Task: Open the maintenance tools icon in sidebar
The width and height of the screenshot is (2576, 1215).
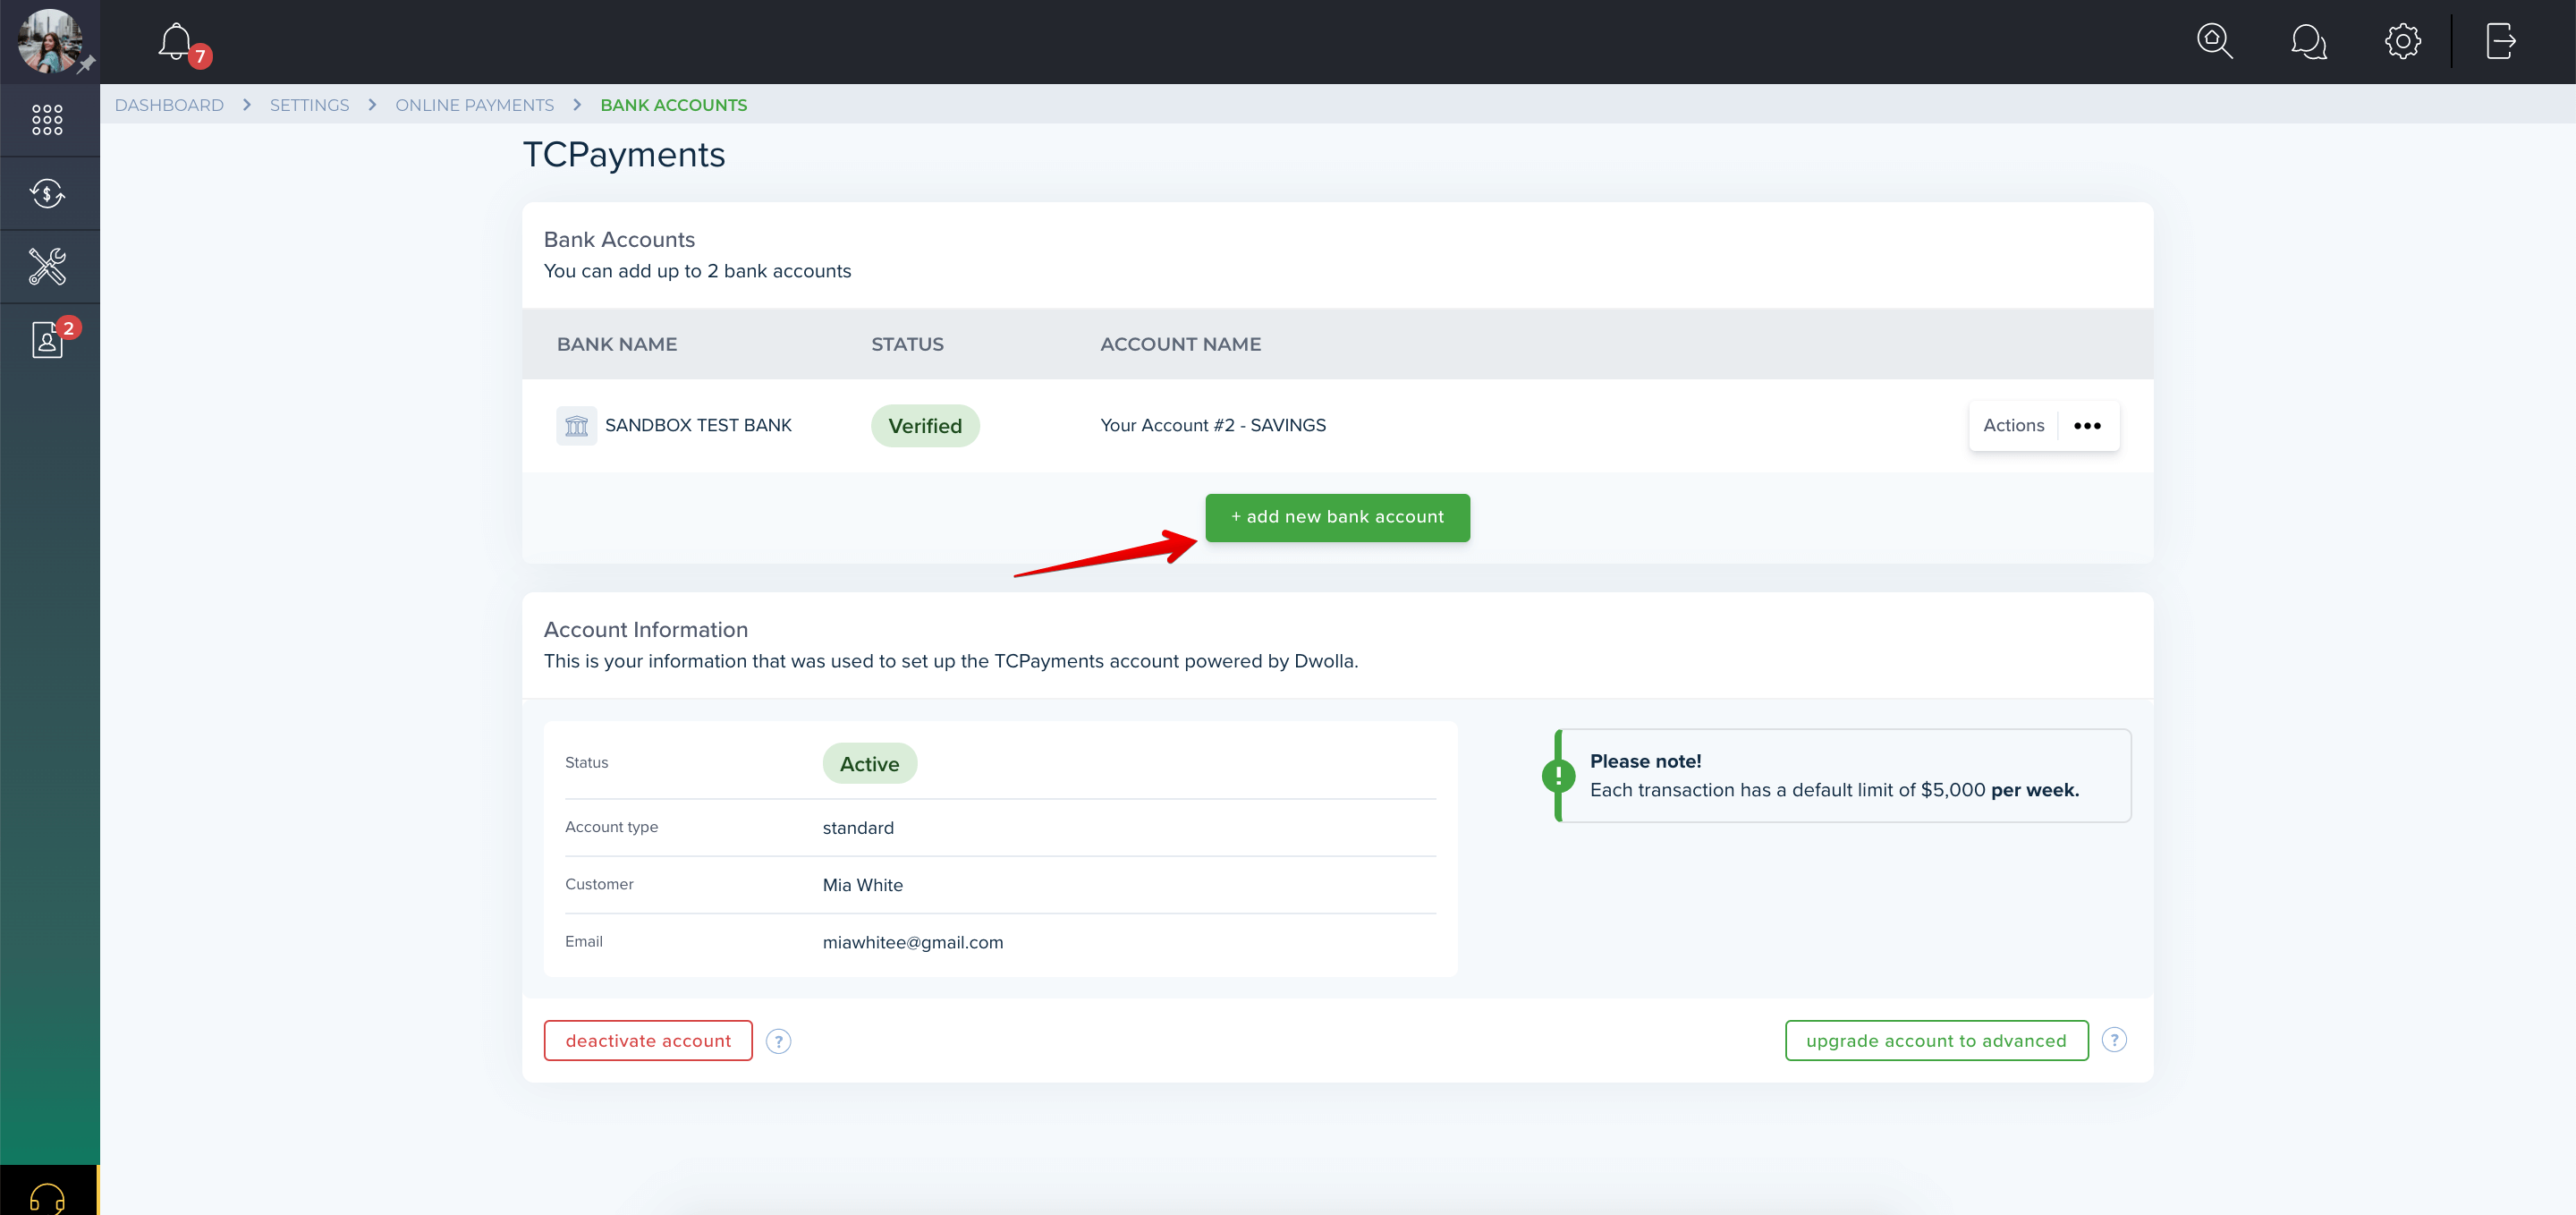Action: 47,266
